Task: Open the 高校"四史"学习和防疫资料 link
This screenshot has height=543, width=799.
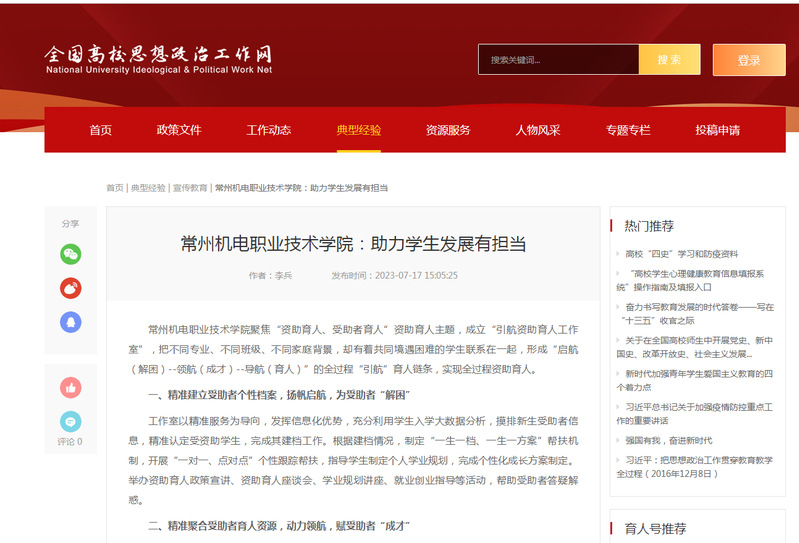Action: click(680, 254)
